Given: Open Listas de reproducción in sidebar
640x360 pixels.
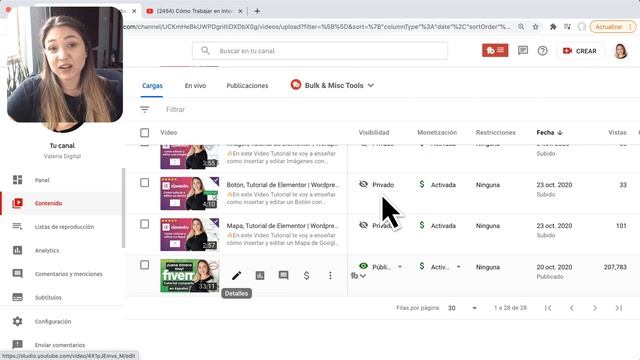Looking at the screenshot, I should pos(61,227).
